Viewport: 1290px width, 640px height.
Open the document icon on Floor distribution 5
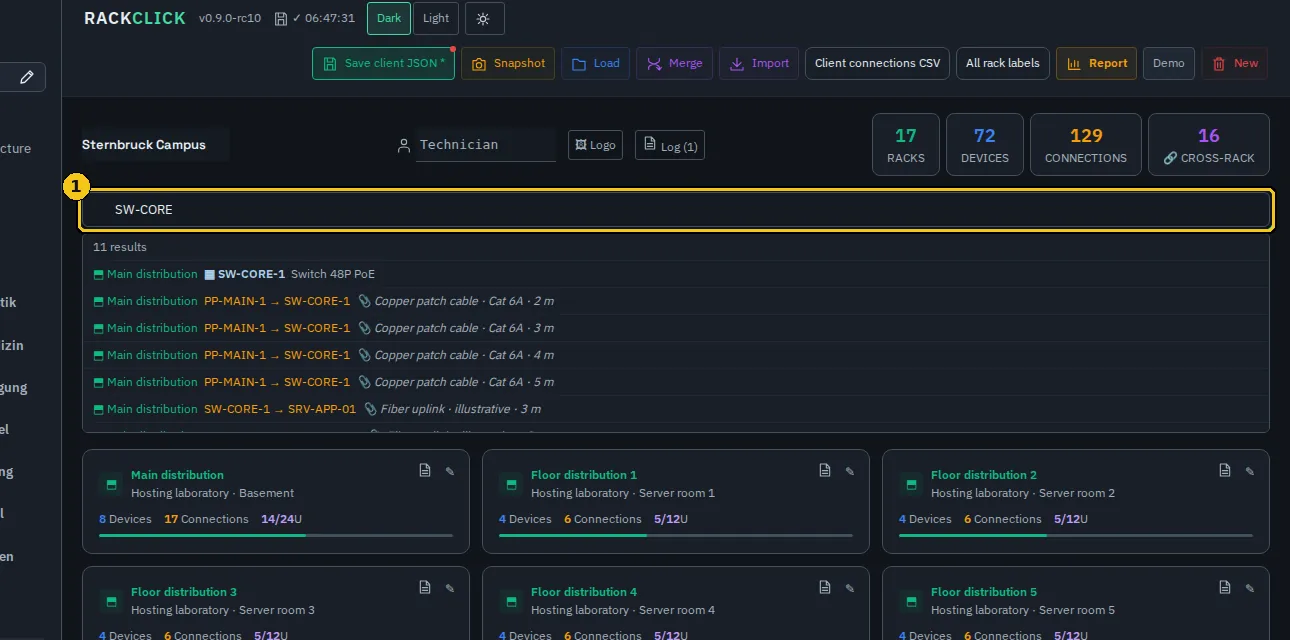pos(1225,587)
